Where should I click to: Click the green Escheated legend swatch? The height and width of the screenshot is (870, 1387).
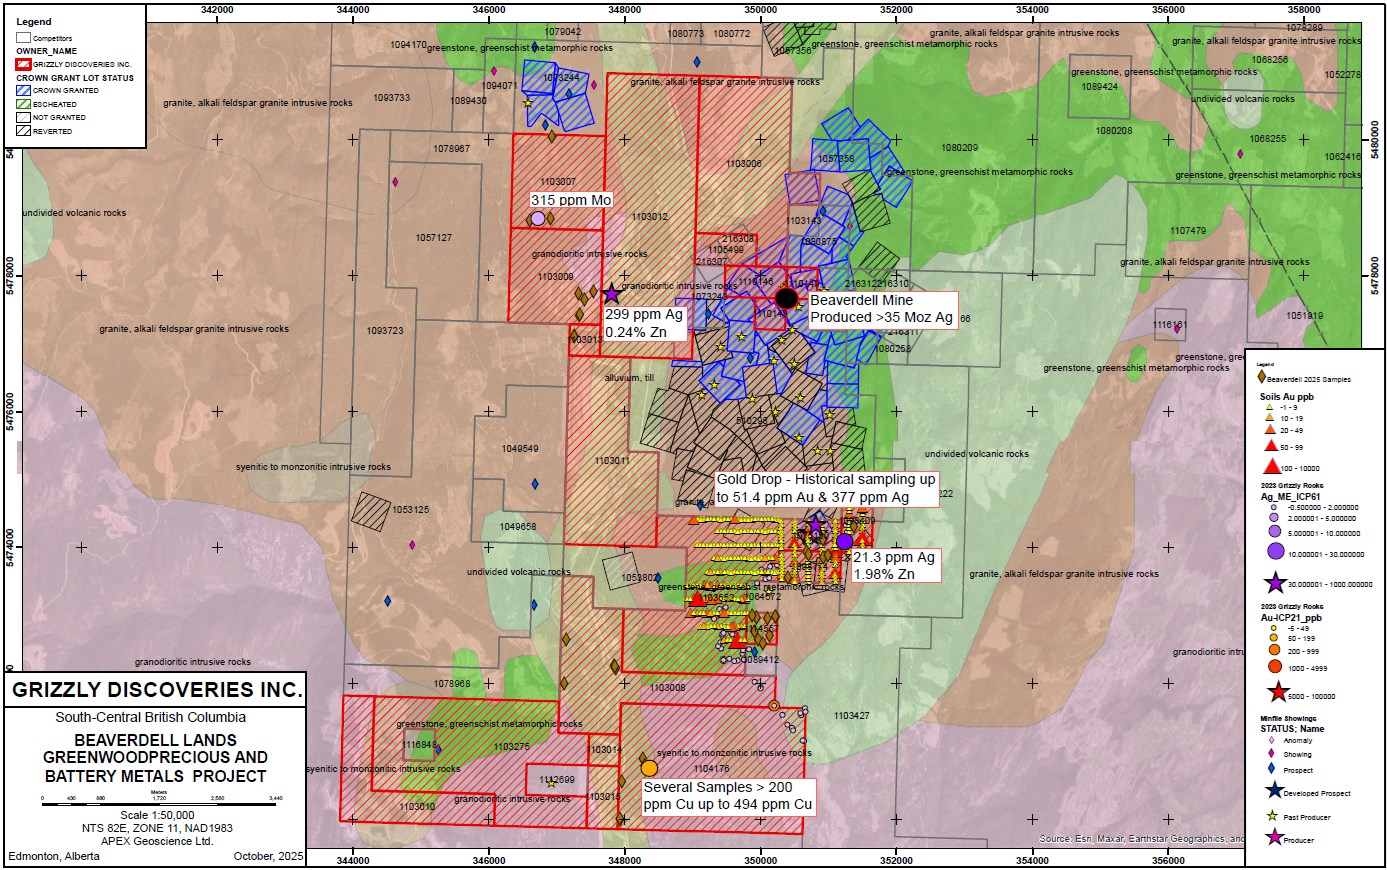pos(24,104)
